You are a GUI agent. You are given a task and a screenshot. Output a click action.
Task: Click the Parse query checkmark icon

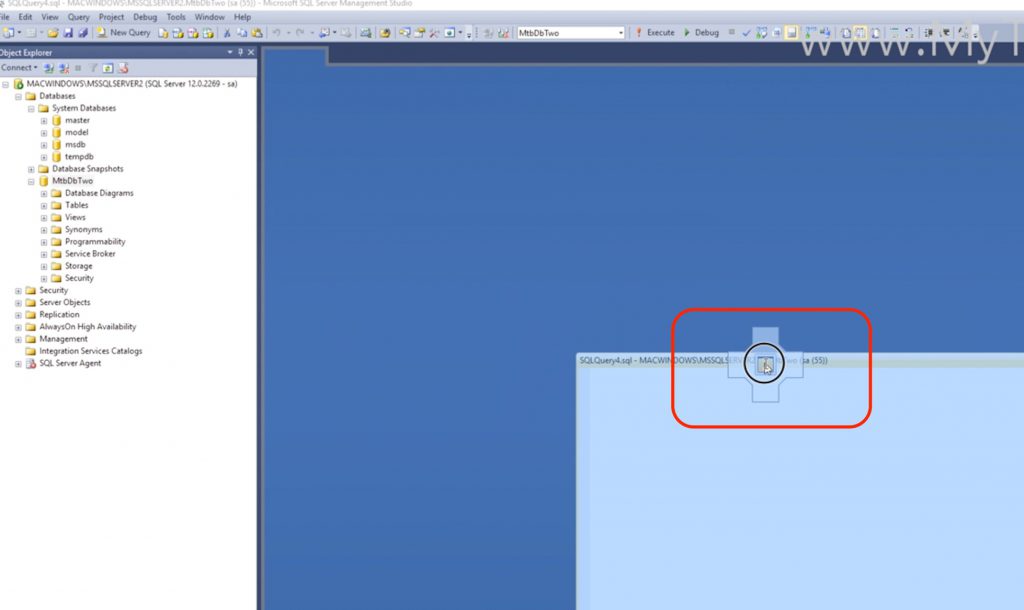(745, 32)
